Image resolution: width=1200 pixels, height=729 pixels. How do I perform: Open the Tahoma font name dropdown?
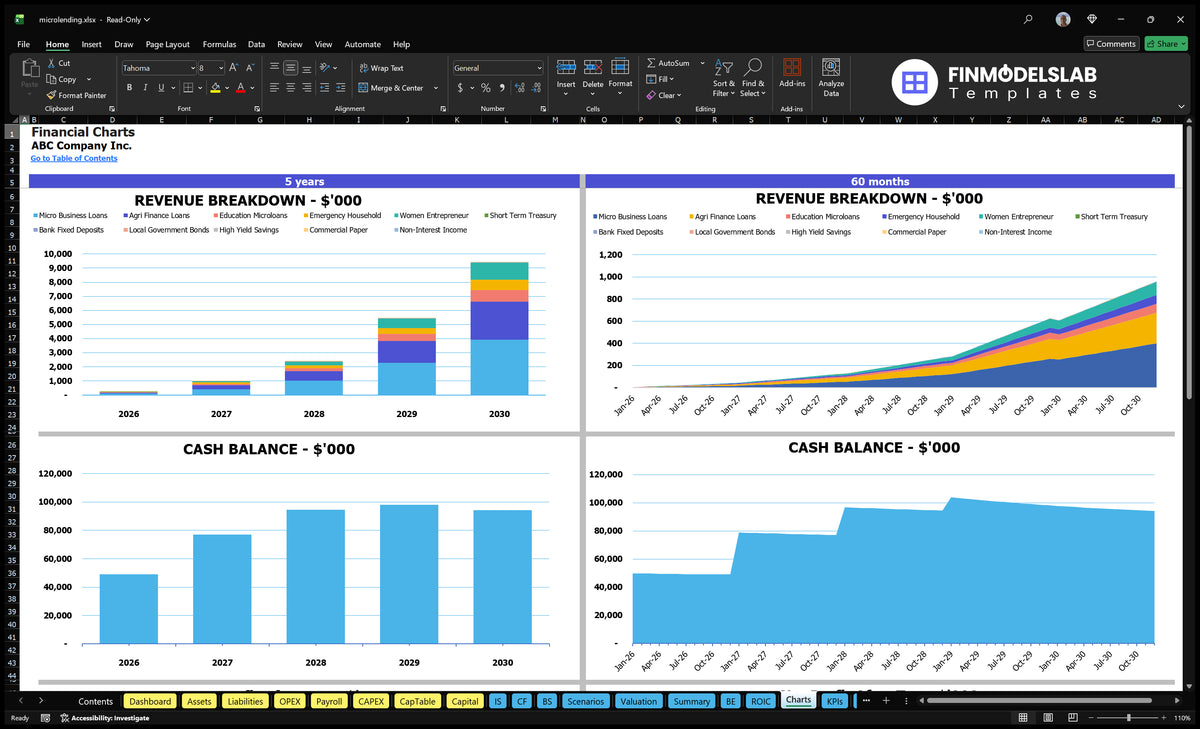[191, 68]
